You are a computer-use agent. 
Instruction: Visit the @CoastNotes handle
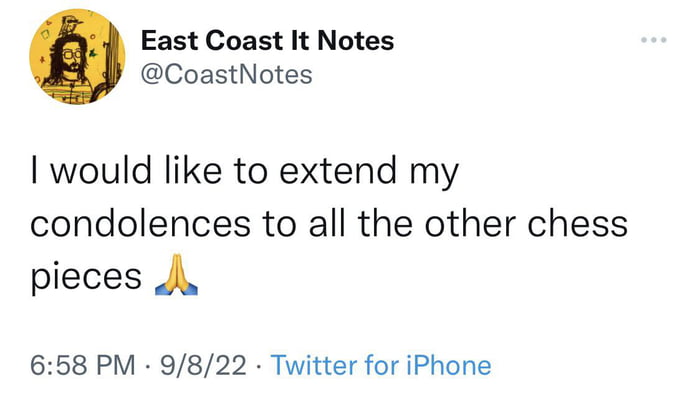tap(226, 74)
